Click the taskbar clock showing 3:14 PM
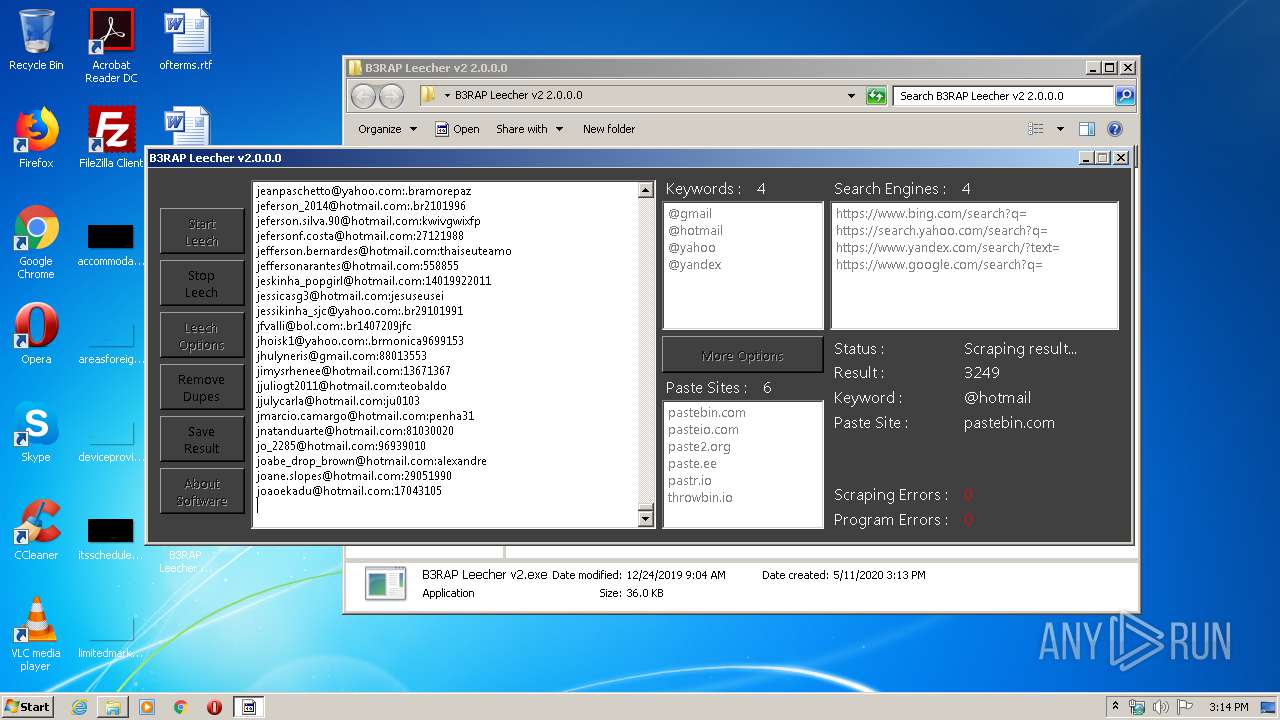 1228,707
